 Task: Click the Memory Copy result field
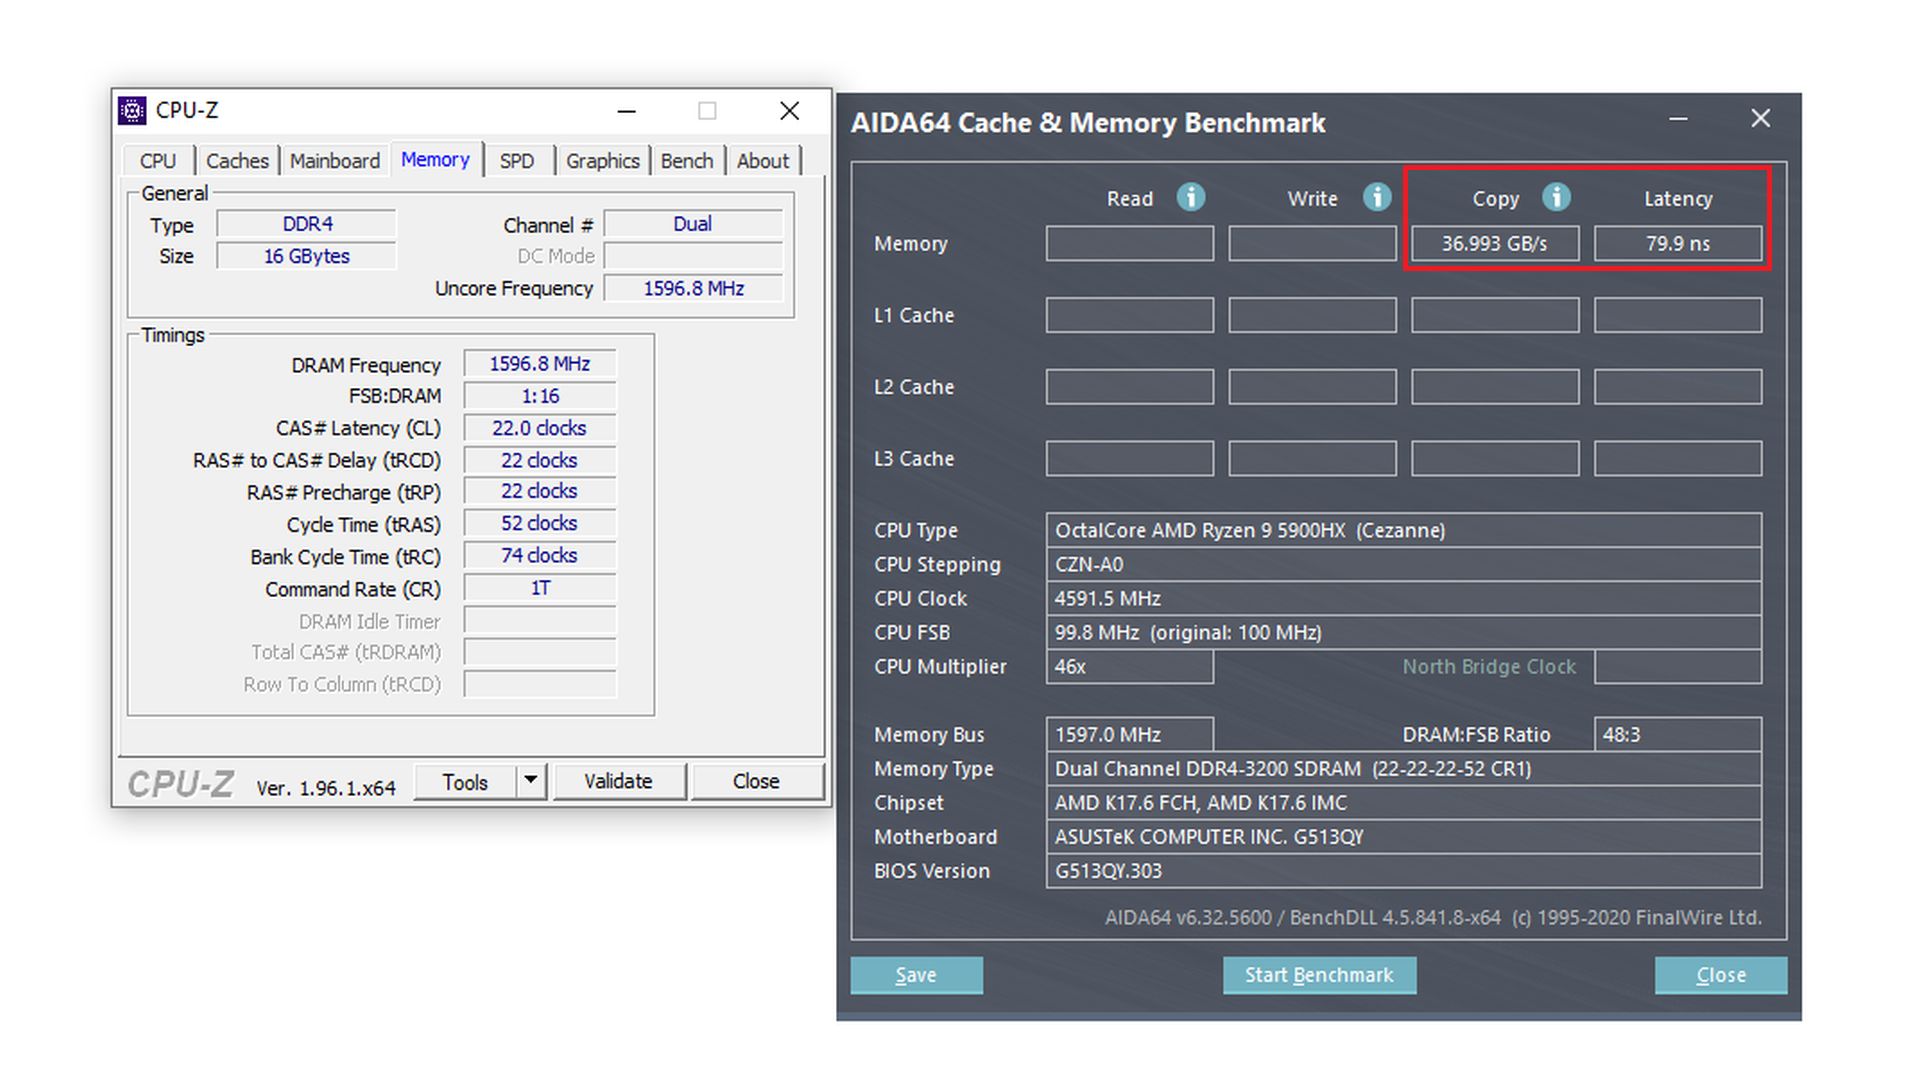click(1494, 243)
